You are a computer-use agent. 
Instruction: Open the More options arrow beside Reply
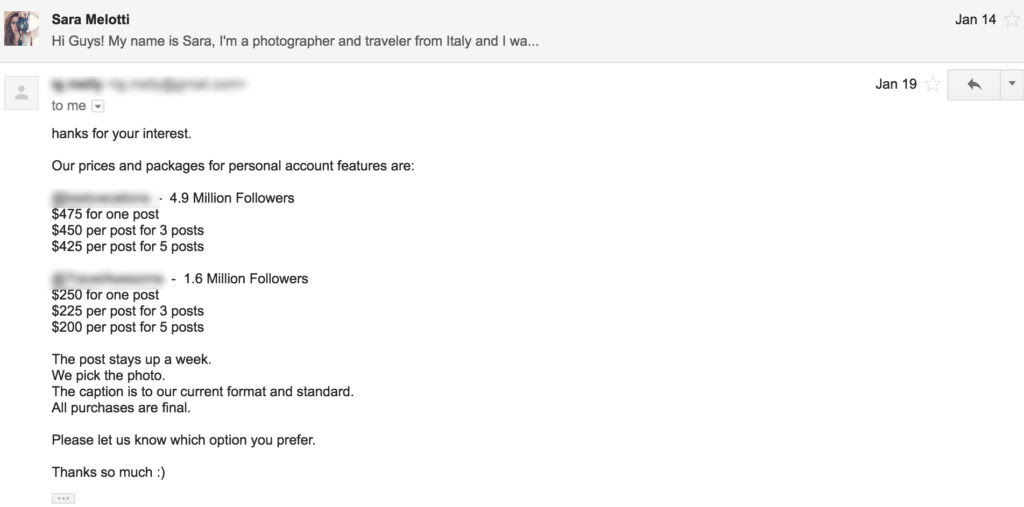[1012, 84]
